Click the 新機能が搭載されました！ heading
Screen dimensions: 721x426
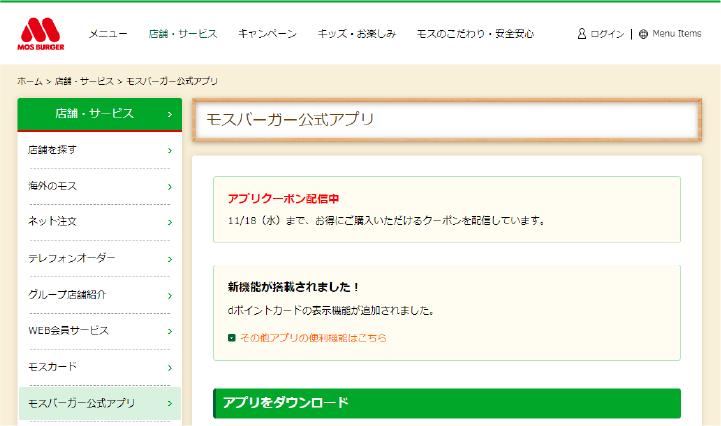(293, 288)
